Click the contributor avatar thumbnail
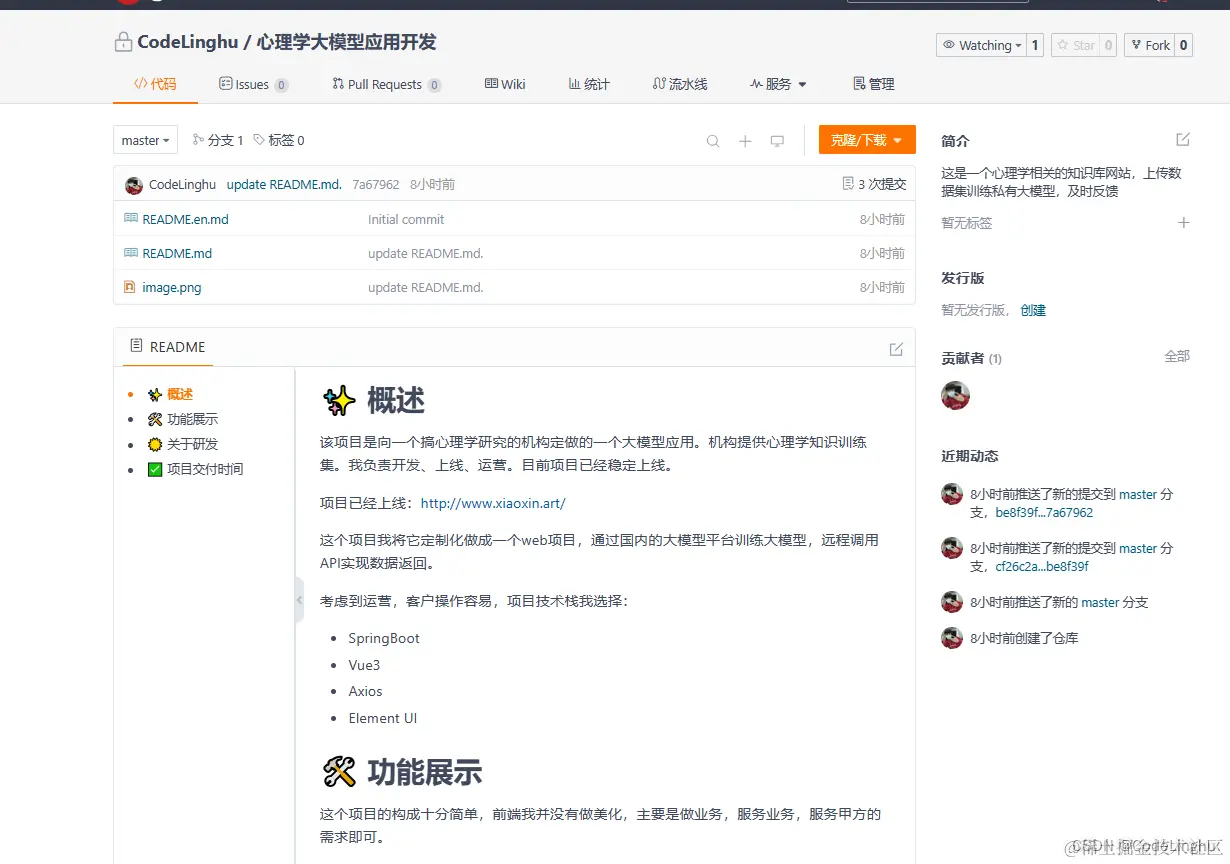1230x864 pixels. (955, 395)
